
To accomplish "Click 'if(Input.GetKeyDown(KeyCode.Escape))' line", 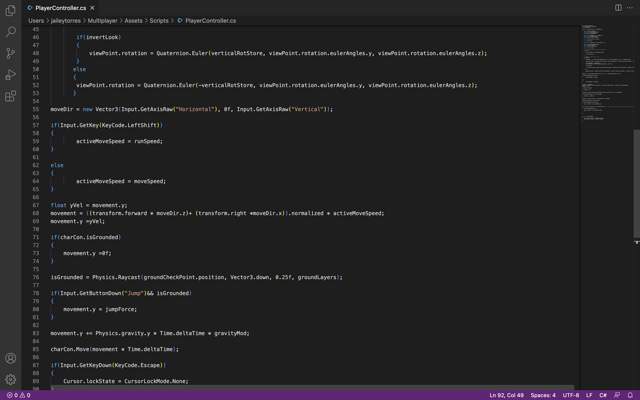I will [108, 365].
